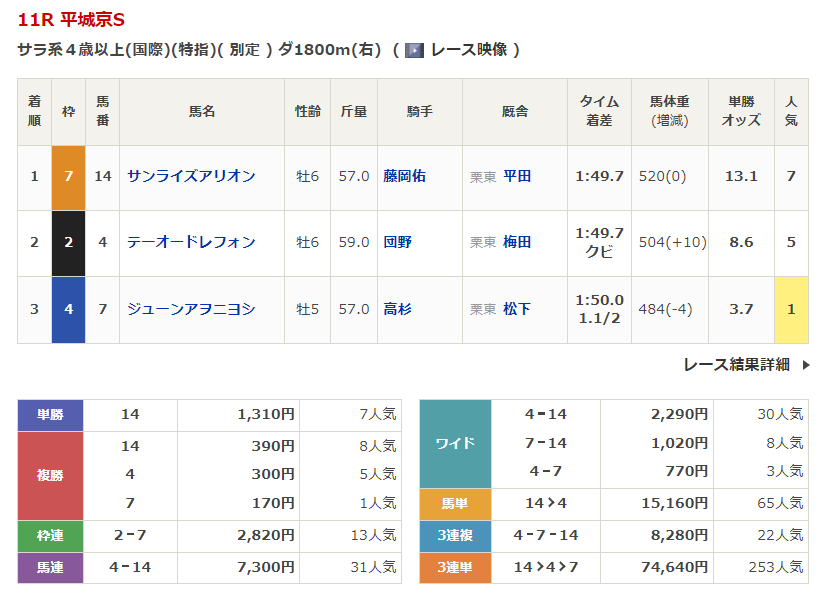Open jockey 高杉 profile link
Screen dimensions: 823x594
(397, 309)
